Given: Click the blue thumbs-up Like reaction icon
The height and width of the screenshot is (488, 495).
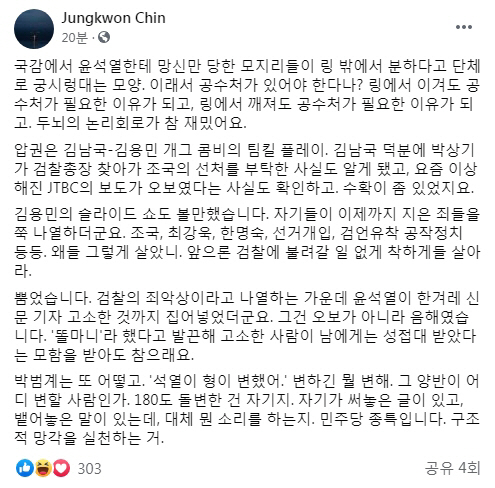Looking at the screenshot, I should (x=24, y=468).
